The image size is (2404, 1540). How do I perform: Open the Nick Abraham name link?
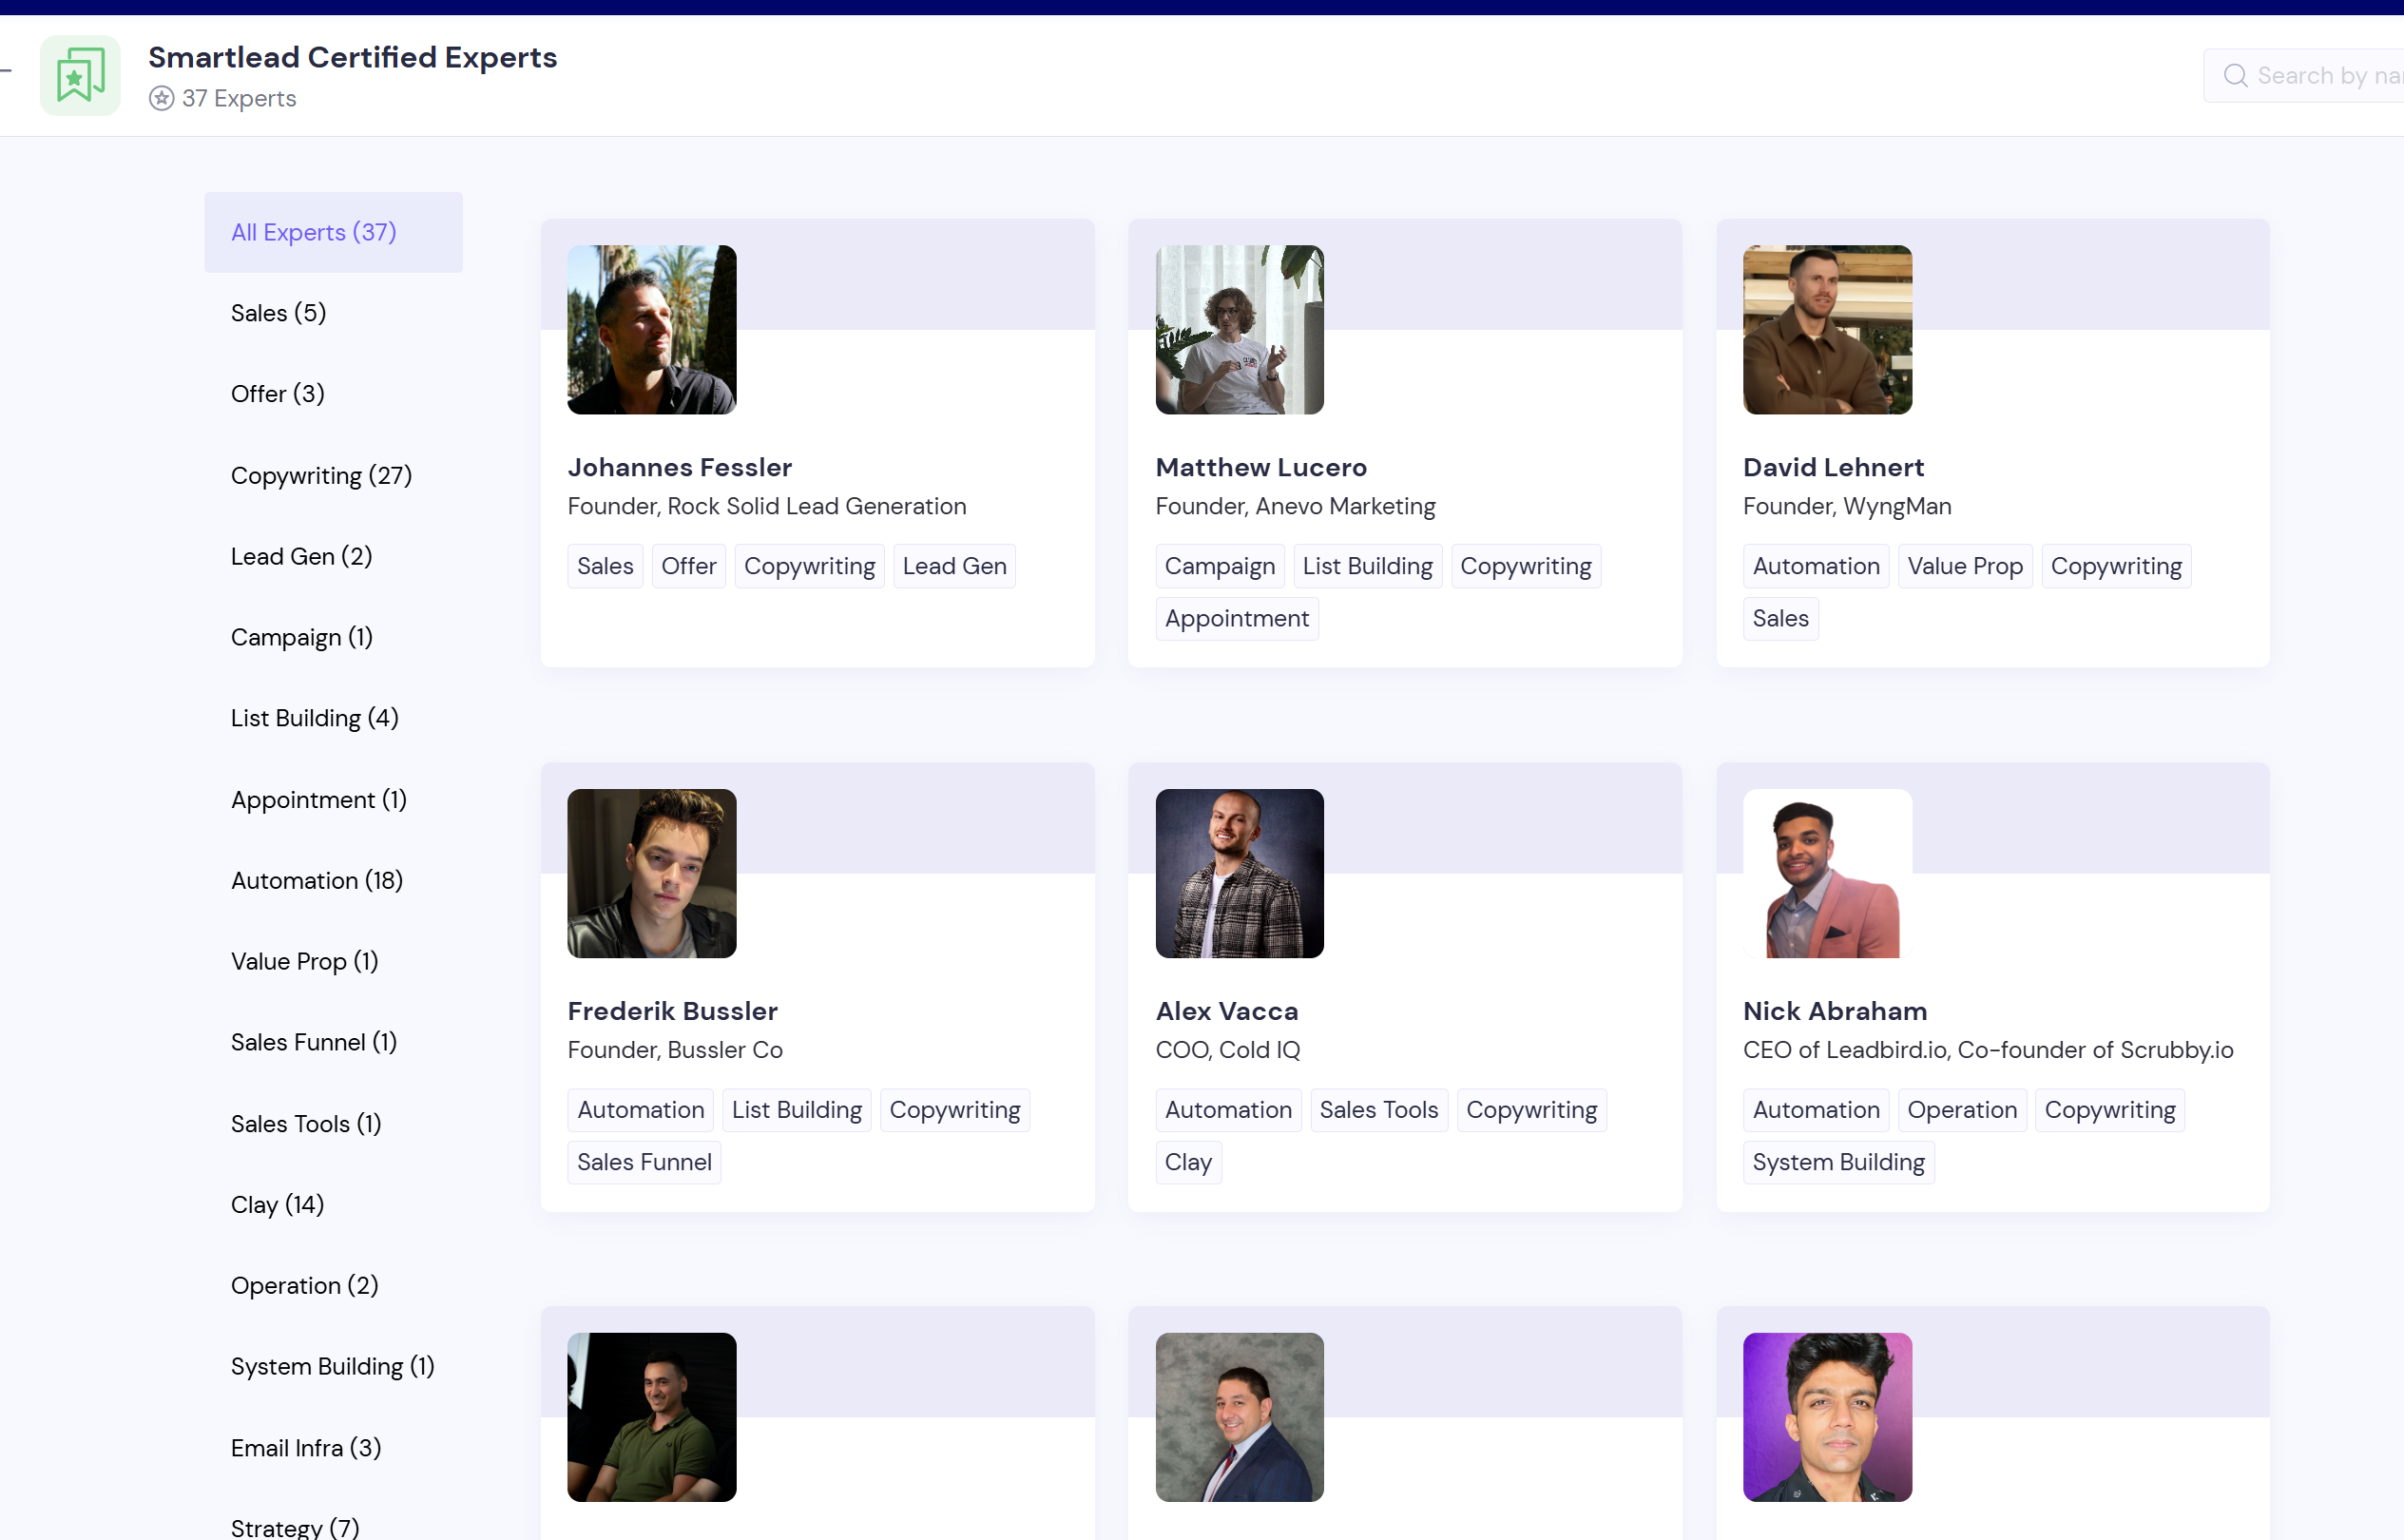pyautogui.click(x=1835, y=1011)
